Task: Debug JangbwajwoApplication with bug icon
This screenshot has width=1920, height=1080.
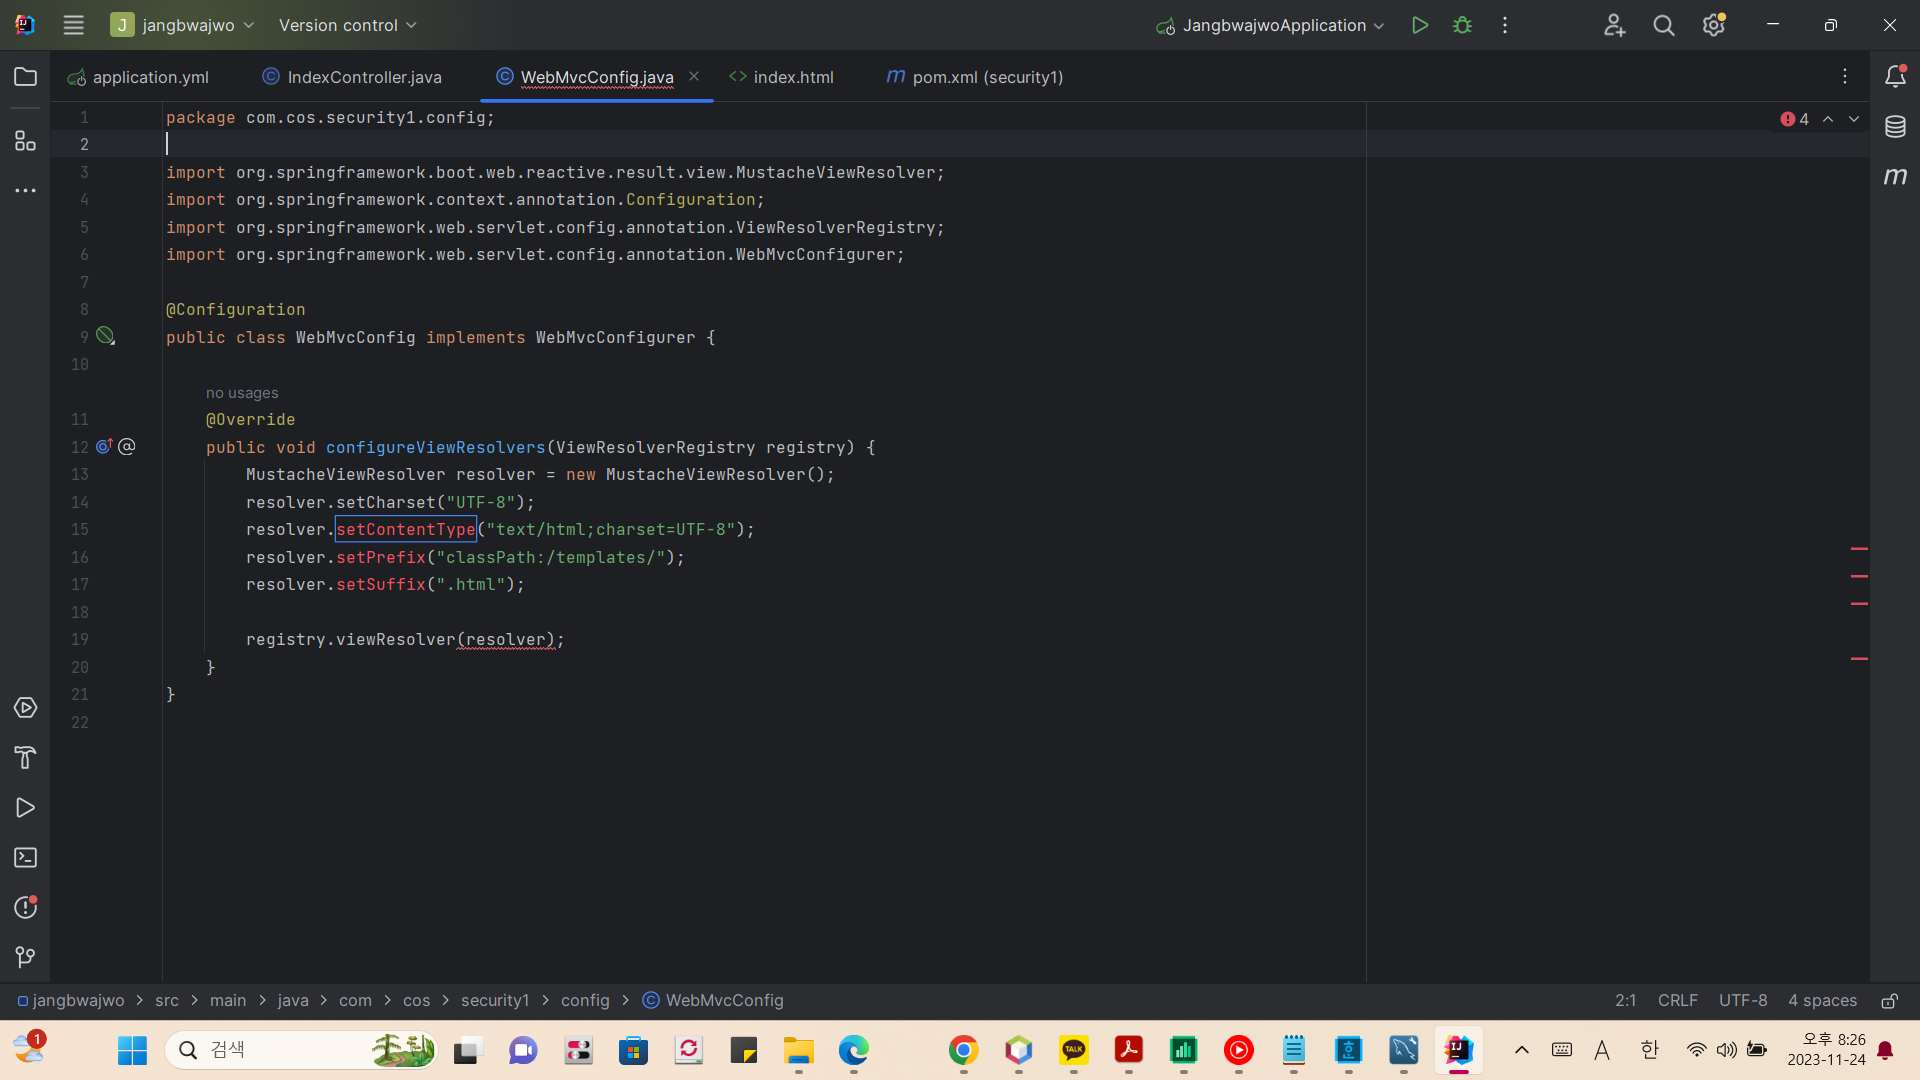Action: 1462,25
